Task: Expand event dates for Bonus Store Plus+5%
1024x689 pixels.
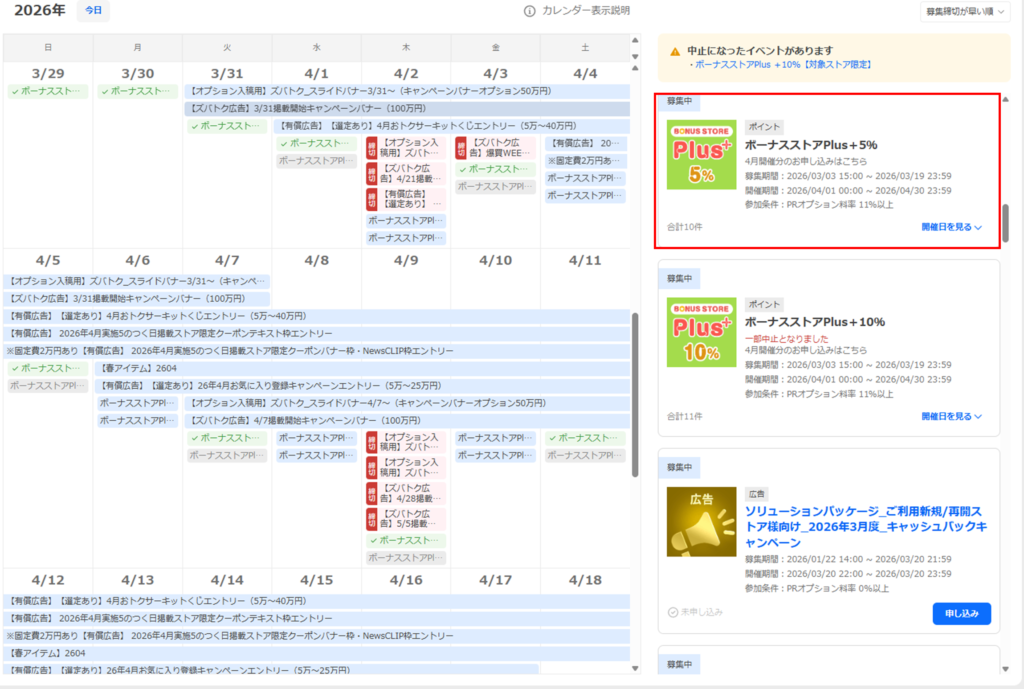Action: pyautogui.click(x=951, y=227)
